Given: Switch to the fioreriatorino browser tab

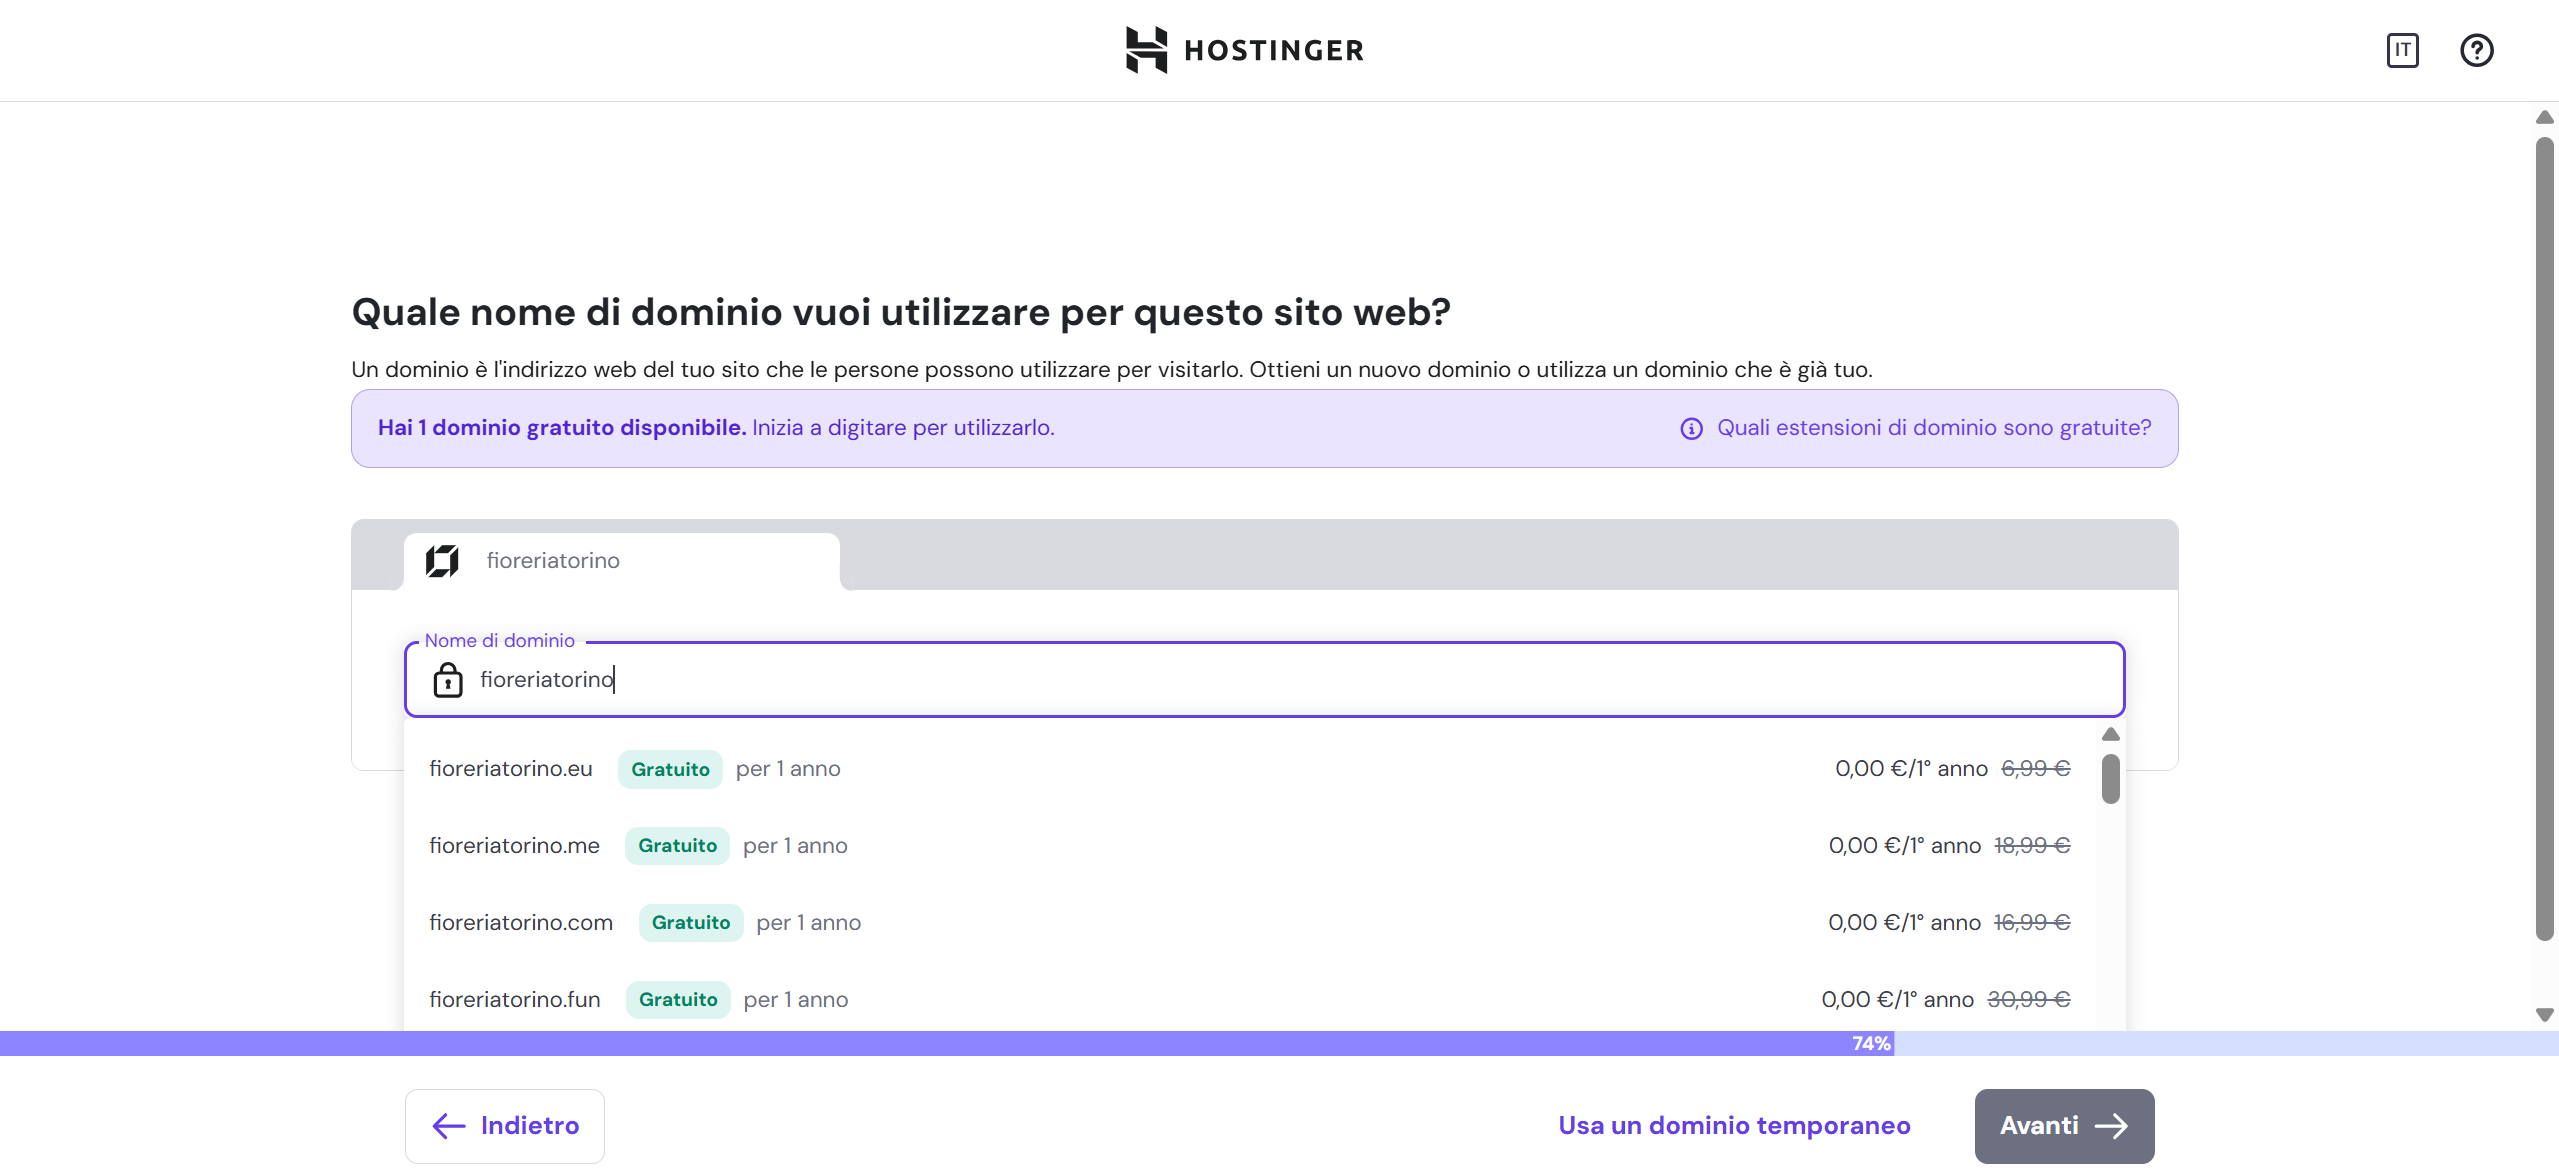Looking at the screenshot, I should point(622,561).
